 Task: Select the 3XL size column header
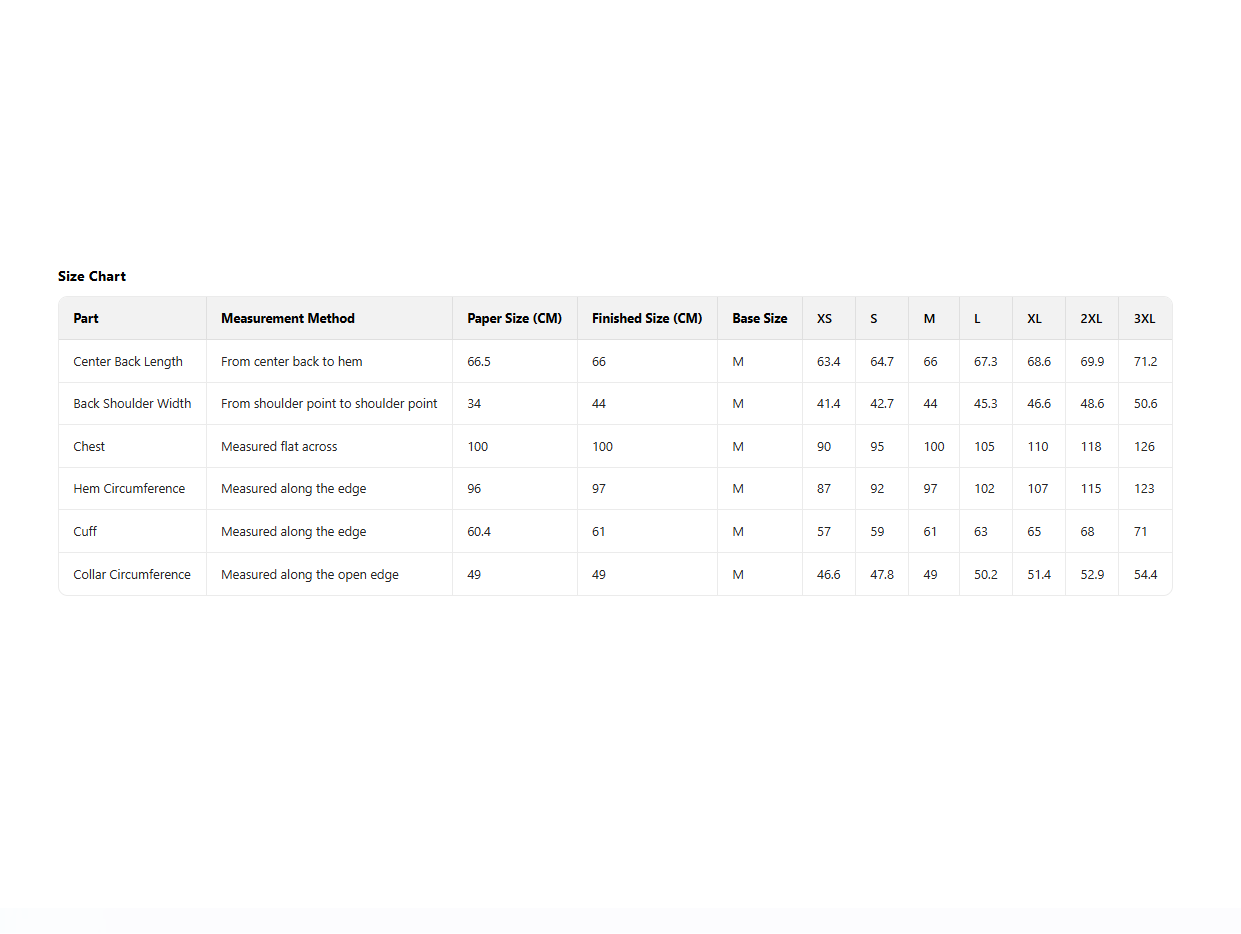pyautogui.click(x=1144, y=318)
